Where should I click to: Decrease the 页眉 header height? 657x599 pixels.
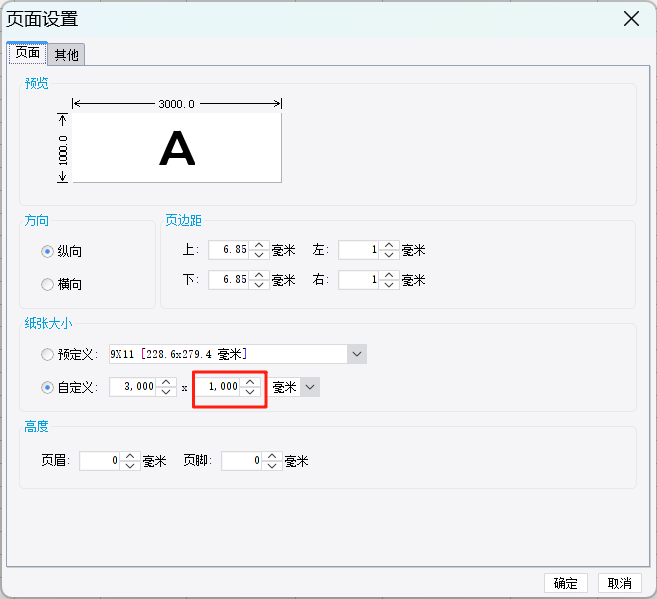click(130, 466)
